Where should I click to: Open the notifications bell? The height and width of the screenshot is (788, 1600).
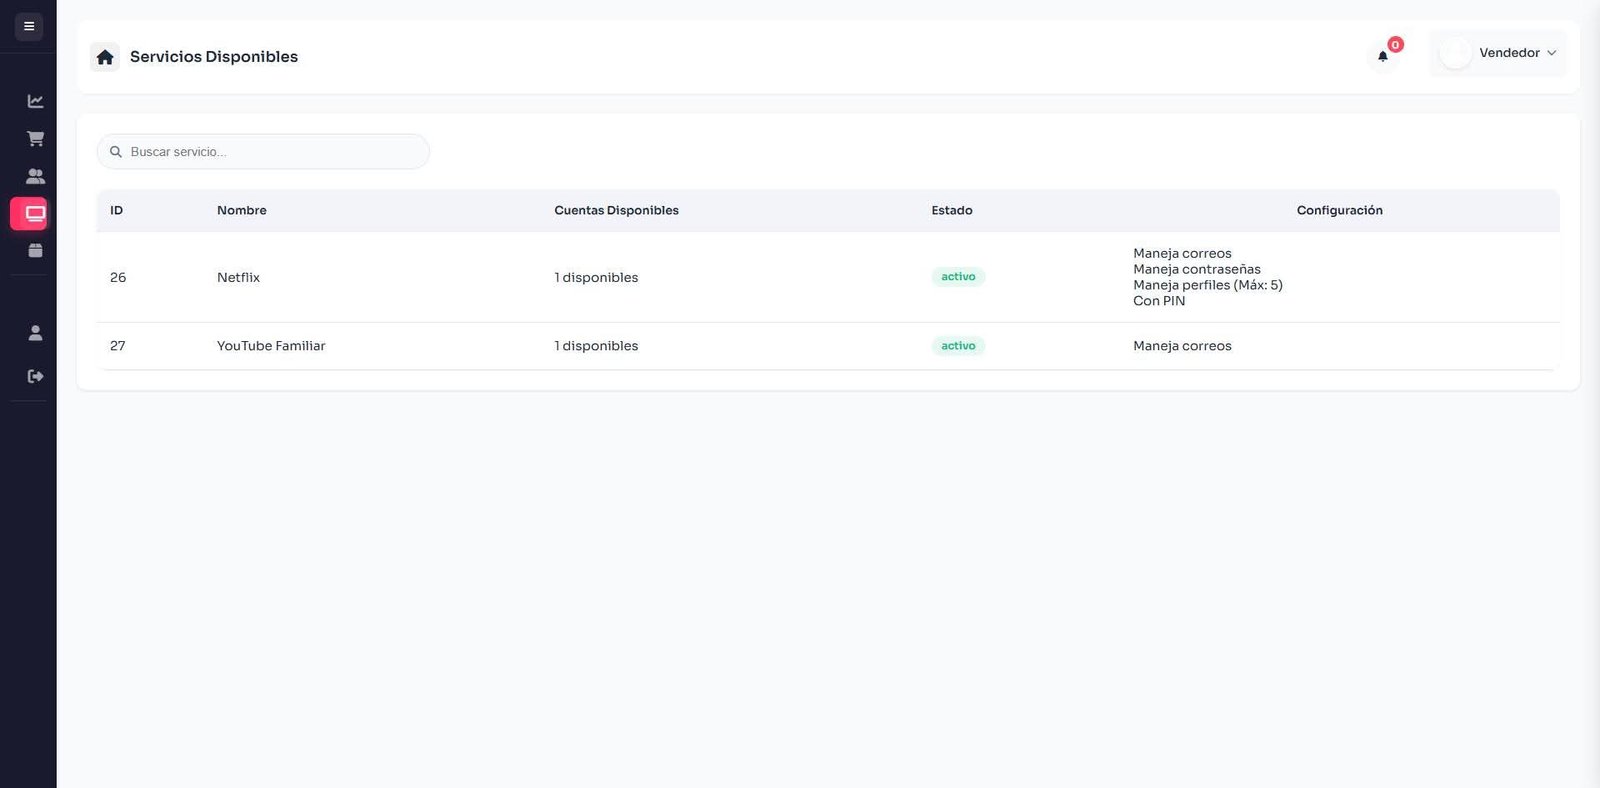coord(1383,56)
